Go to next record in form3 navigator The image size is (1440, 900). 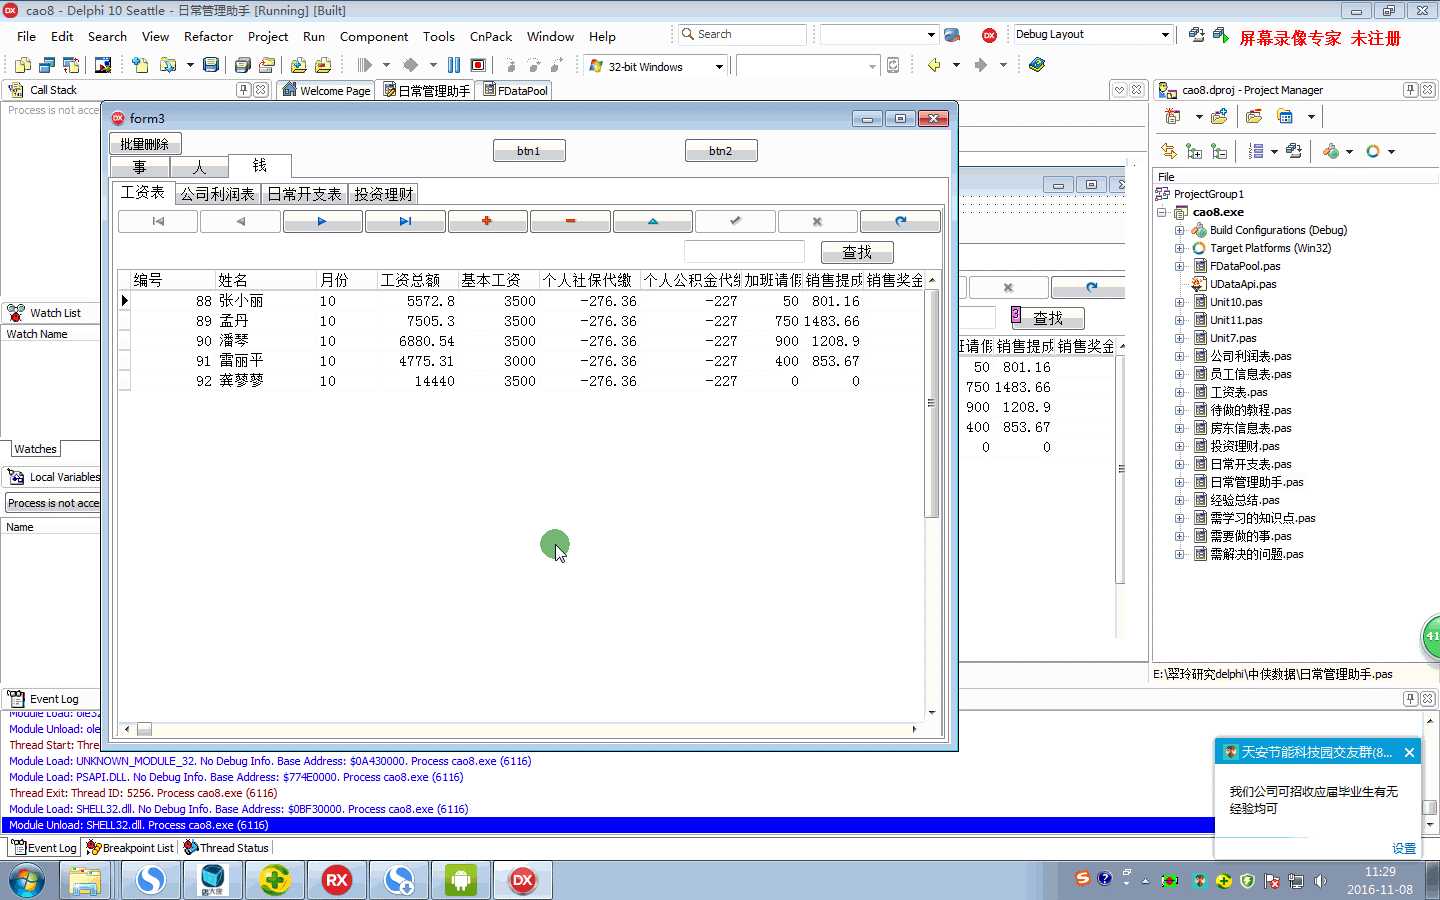pos(322,221)
